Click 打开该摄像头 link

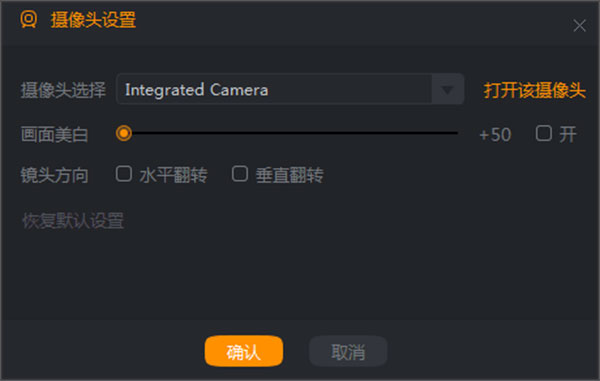point(535,91)
